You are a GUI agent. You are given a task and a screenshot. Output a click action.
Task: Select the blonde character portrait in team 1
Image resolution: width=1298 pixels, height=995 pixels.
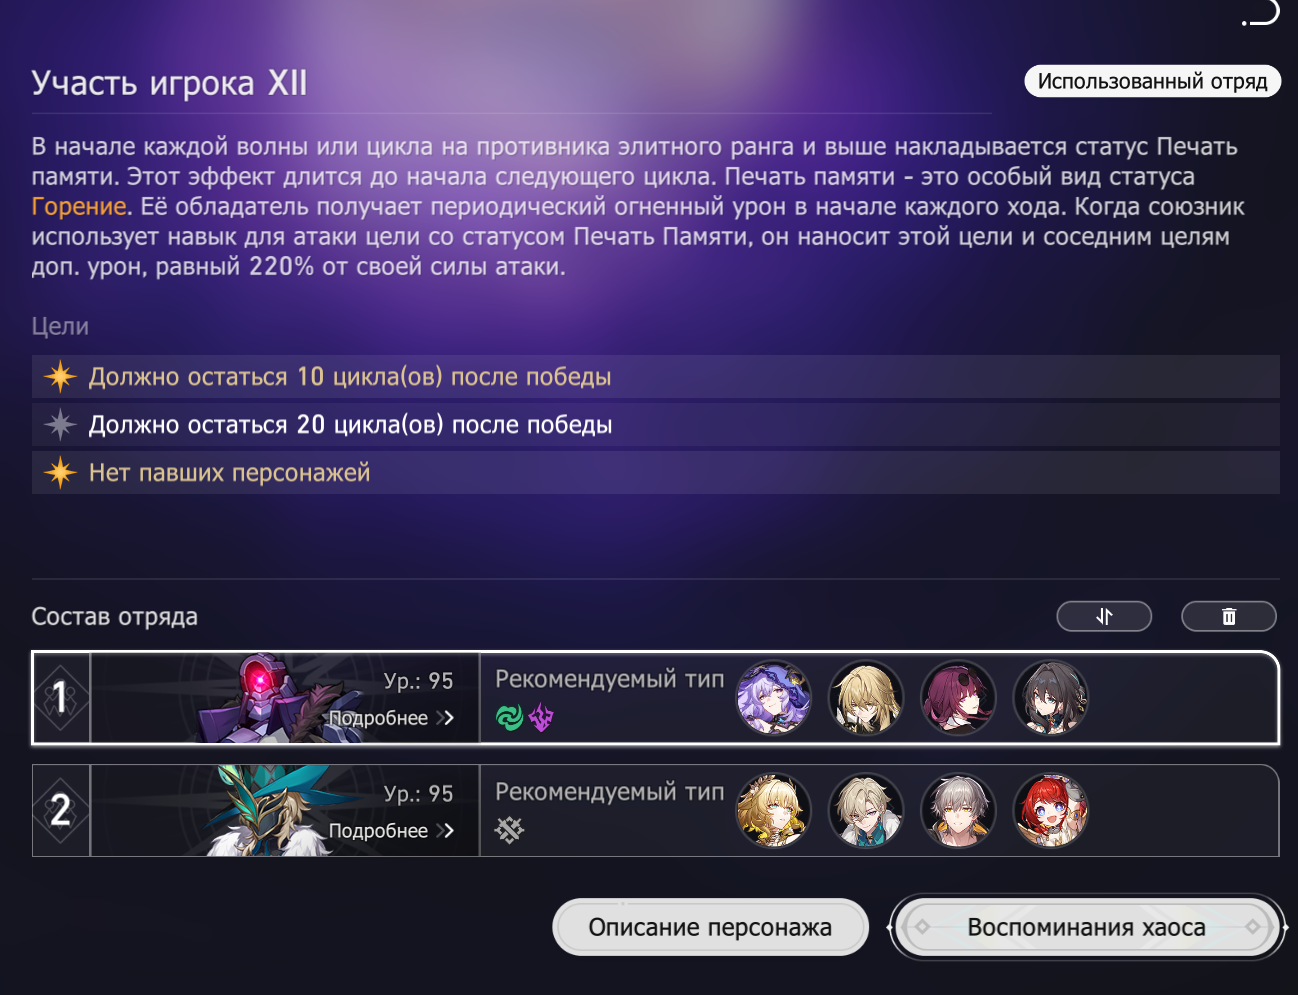coord(866,697)
